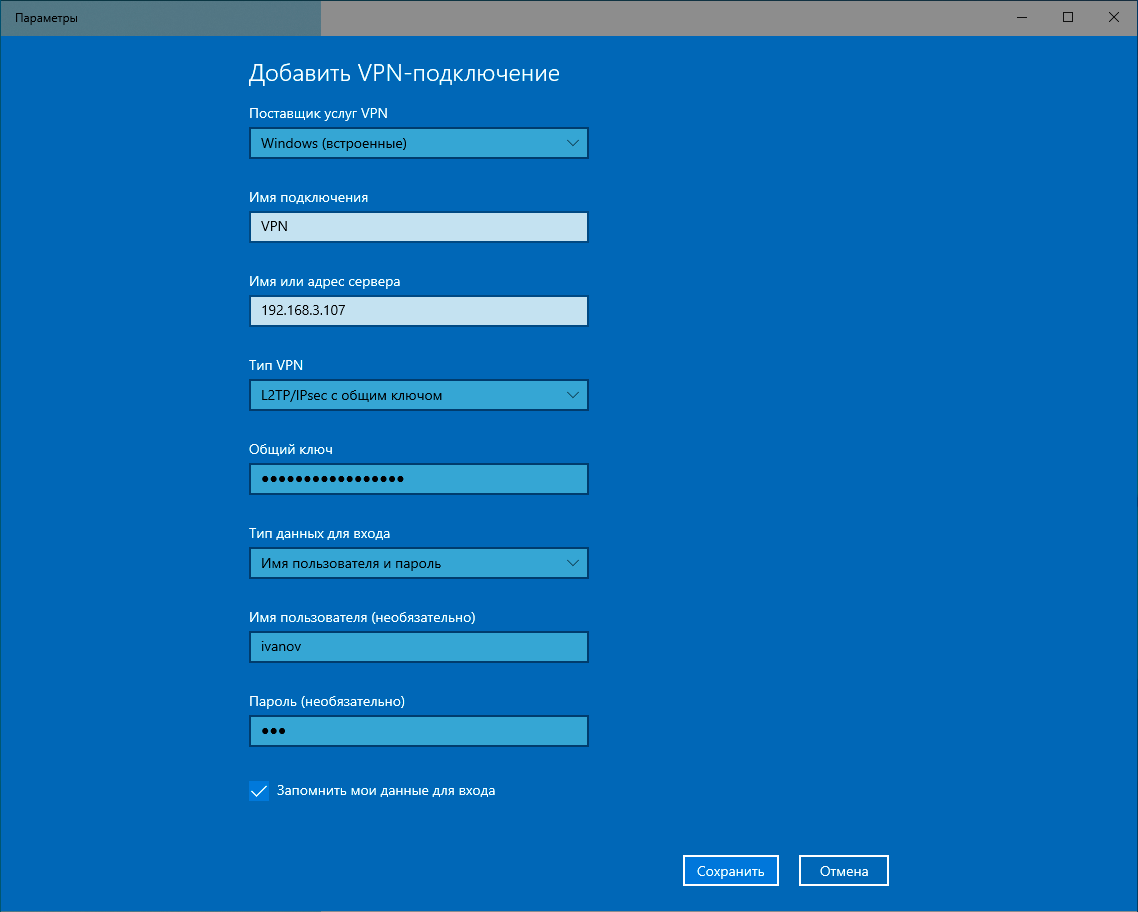Image resolution: width=1138 pixels, height=912 pixels.
Task: Focus the "Имя подключения" field containing VPN
Action: click(418, 227)
